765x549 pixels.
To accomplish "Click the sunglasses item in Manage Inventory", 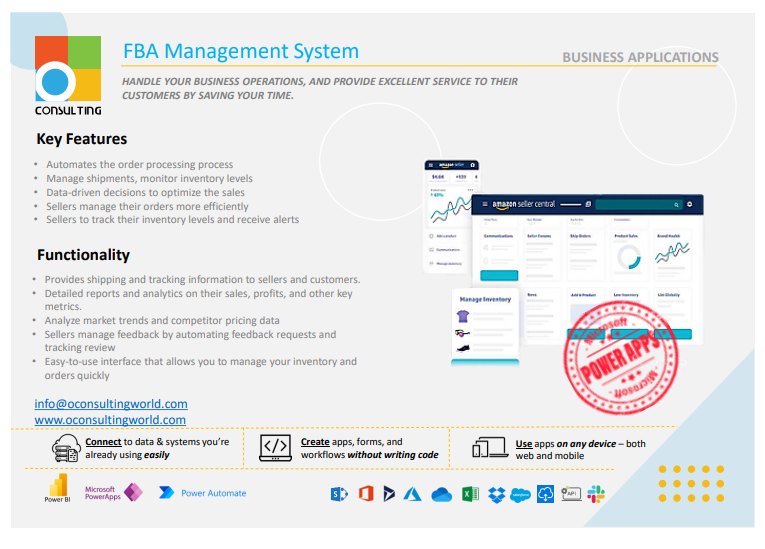I will (462, 333).
